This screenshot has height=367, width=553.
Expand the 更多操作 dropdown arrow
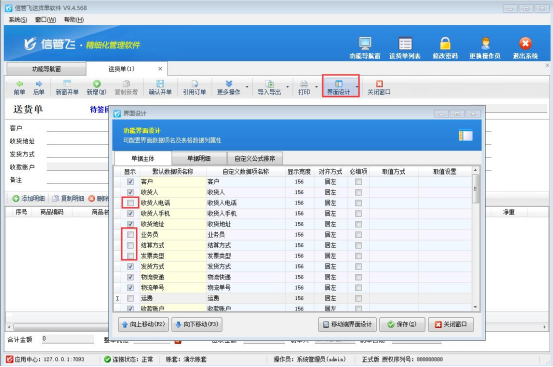pos(247,87)
